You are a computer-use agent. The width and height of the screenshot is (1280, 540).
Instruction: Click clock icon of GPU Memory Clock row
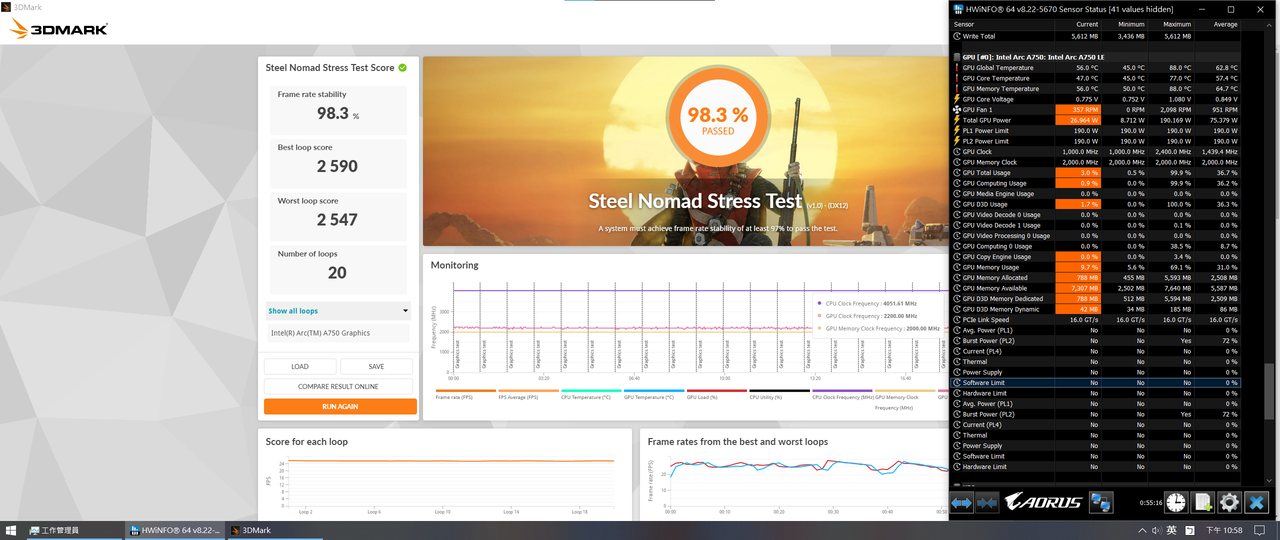pos(957,162)
